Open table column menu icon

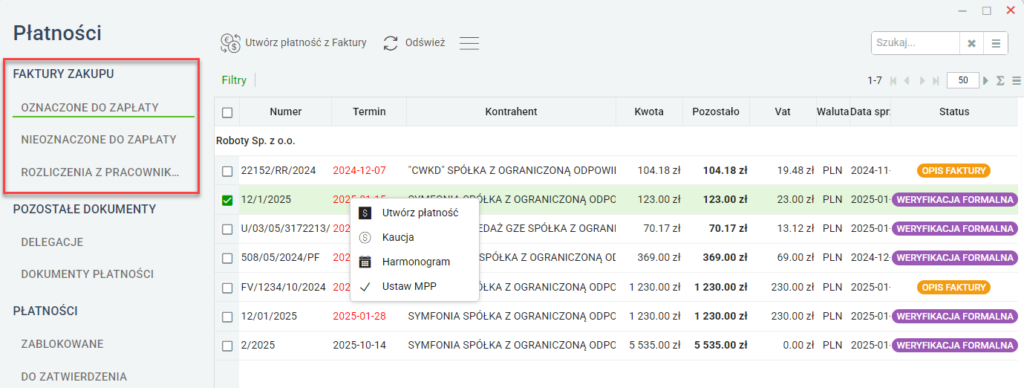1016,81
